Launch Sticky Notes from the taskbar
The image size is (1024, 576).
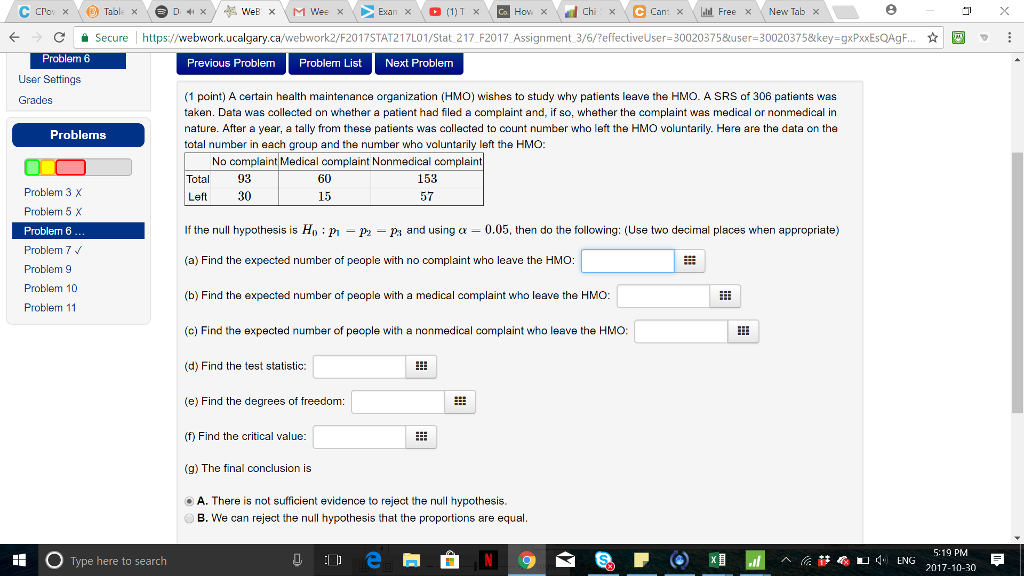(x=642, y=560)
